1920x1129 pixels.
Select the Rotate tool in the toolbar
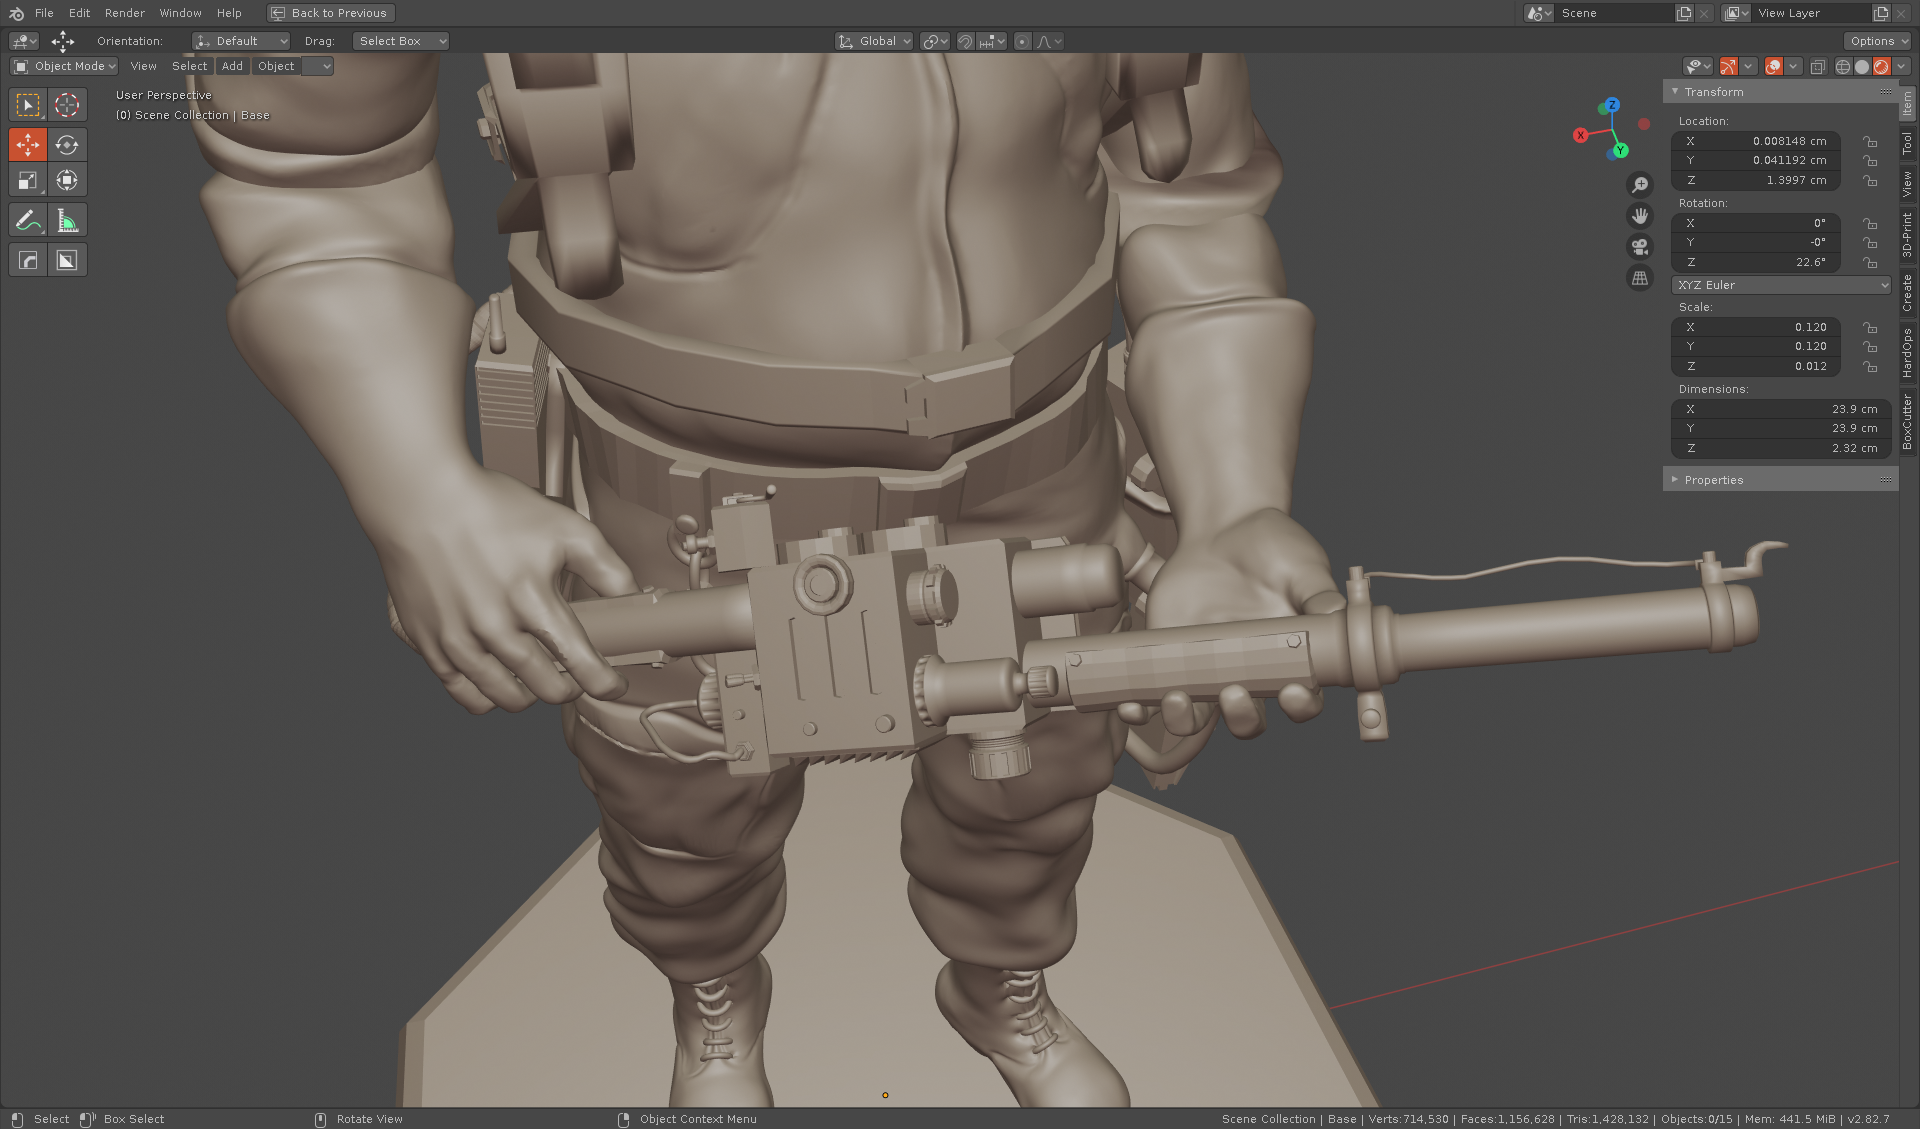pyautogui.click(x=67, y=144)
